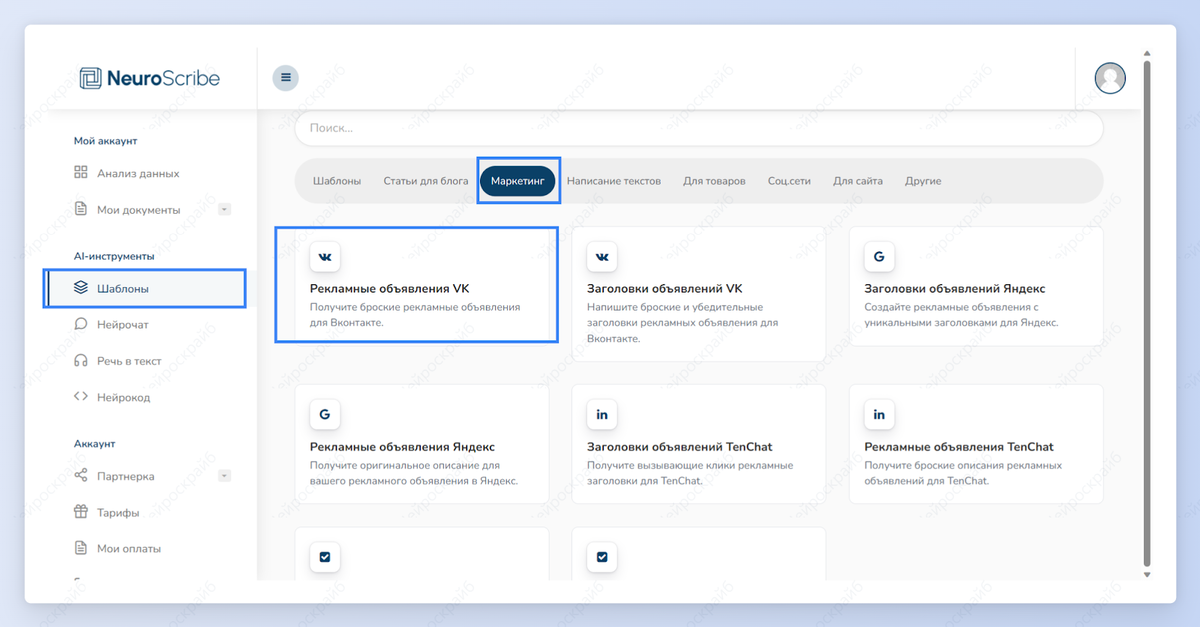
Task: Click VK icon on Заголовки объявлений VK card
Action: pos(602,257)
